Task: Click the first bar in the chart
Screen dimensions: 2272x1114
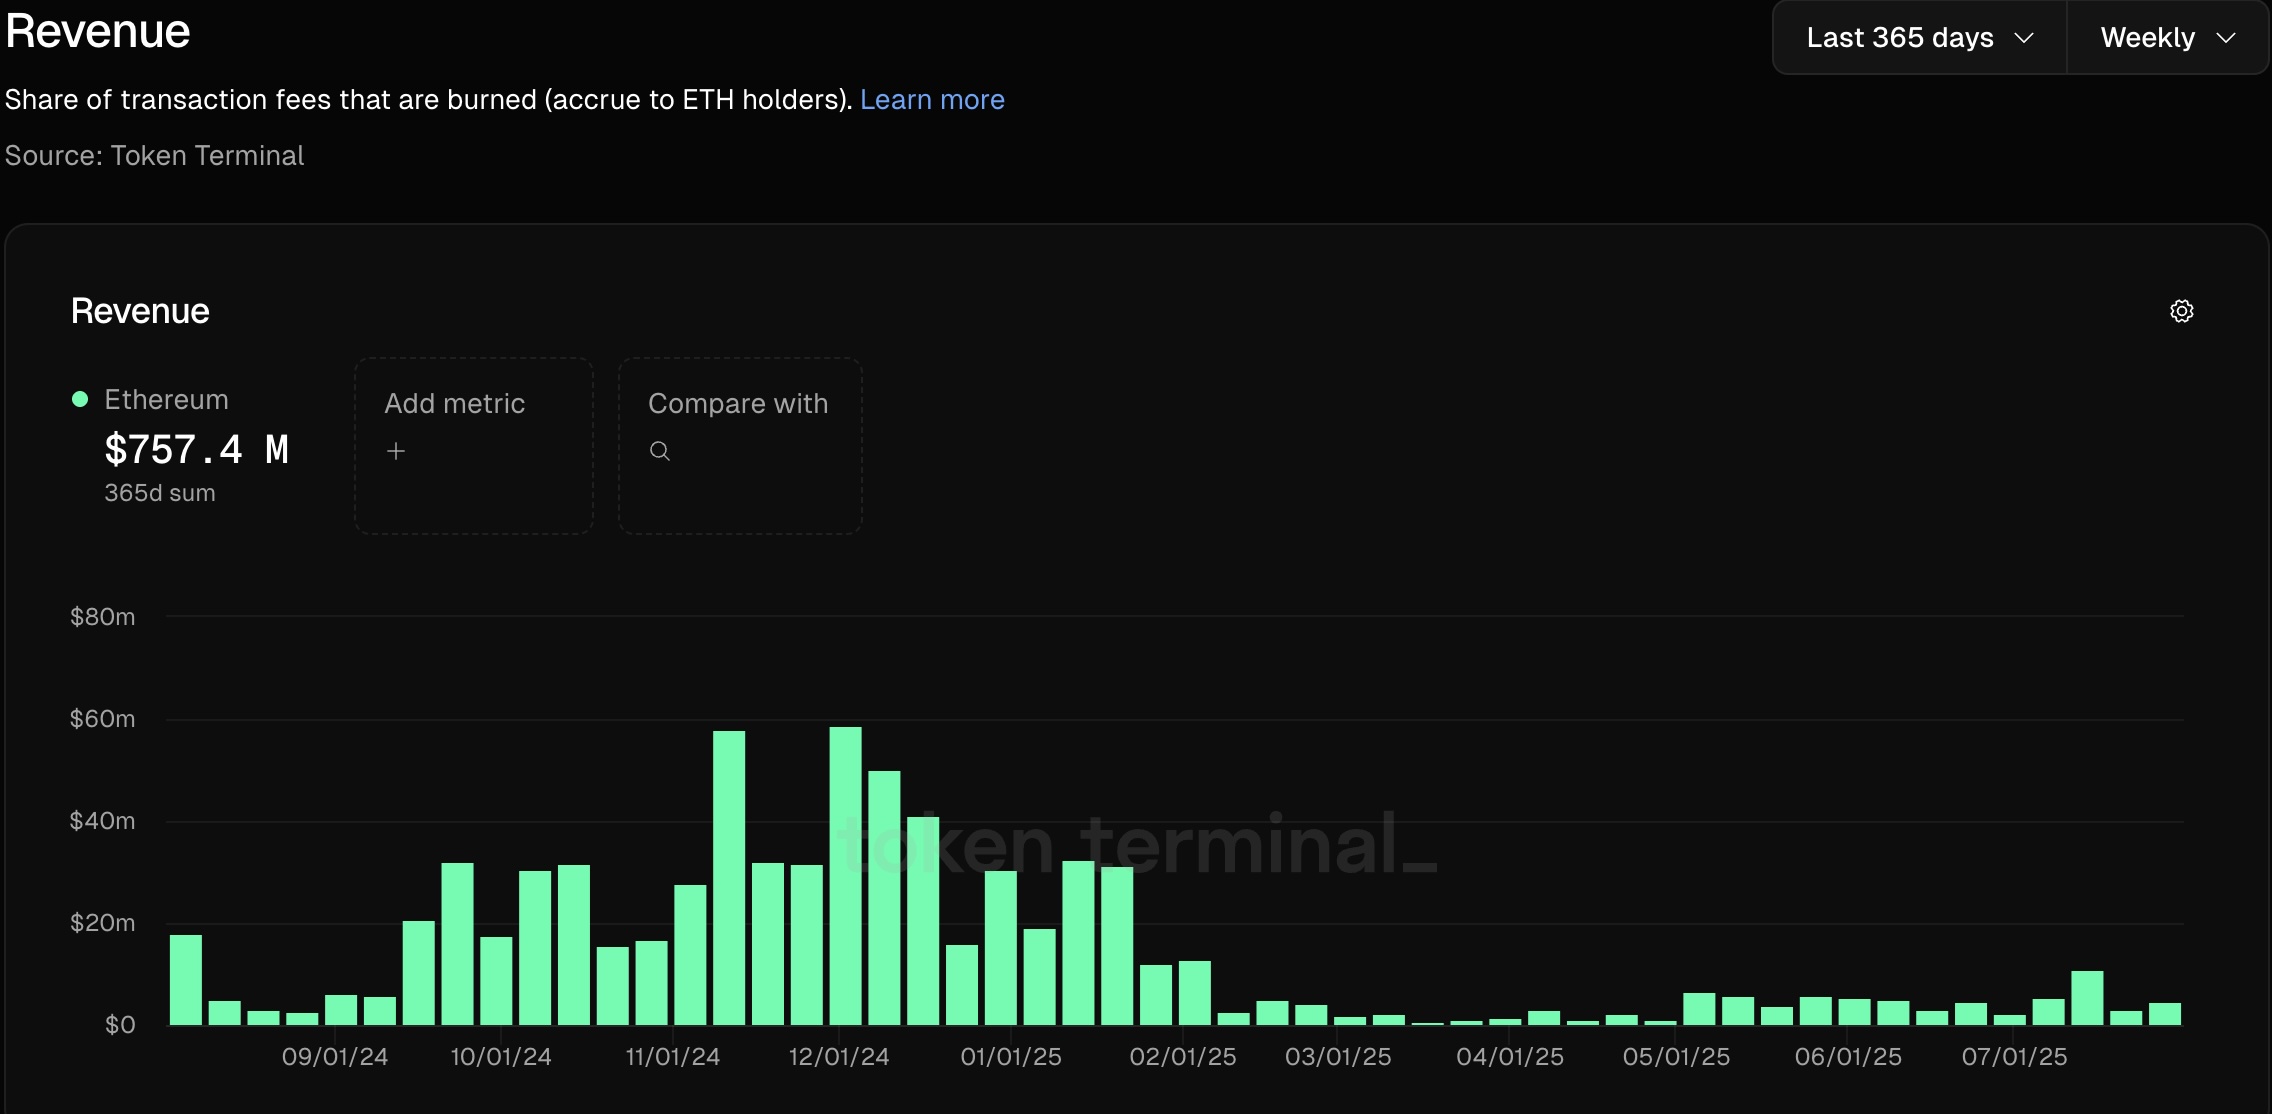Action: [186, 980]
